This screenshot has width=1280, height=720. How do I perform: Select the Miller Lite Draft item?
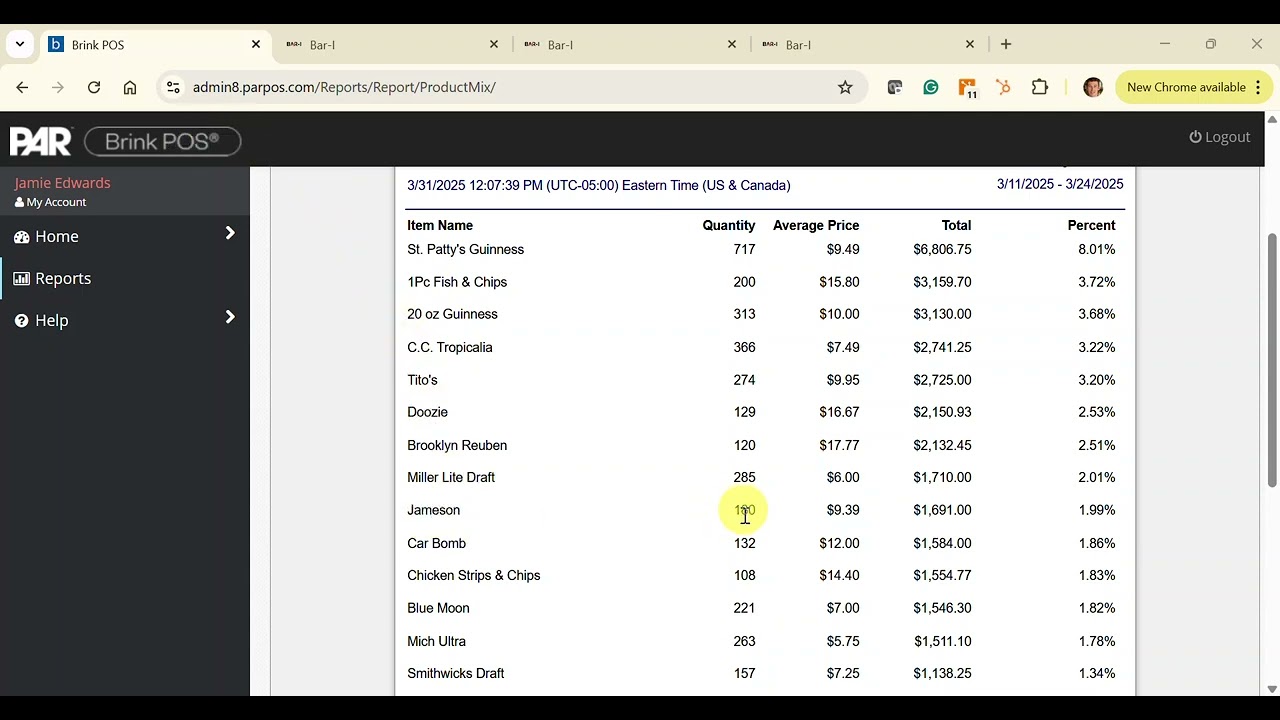tap(451, 477)
